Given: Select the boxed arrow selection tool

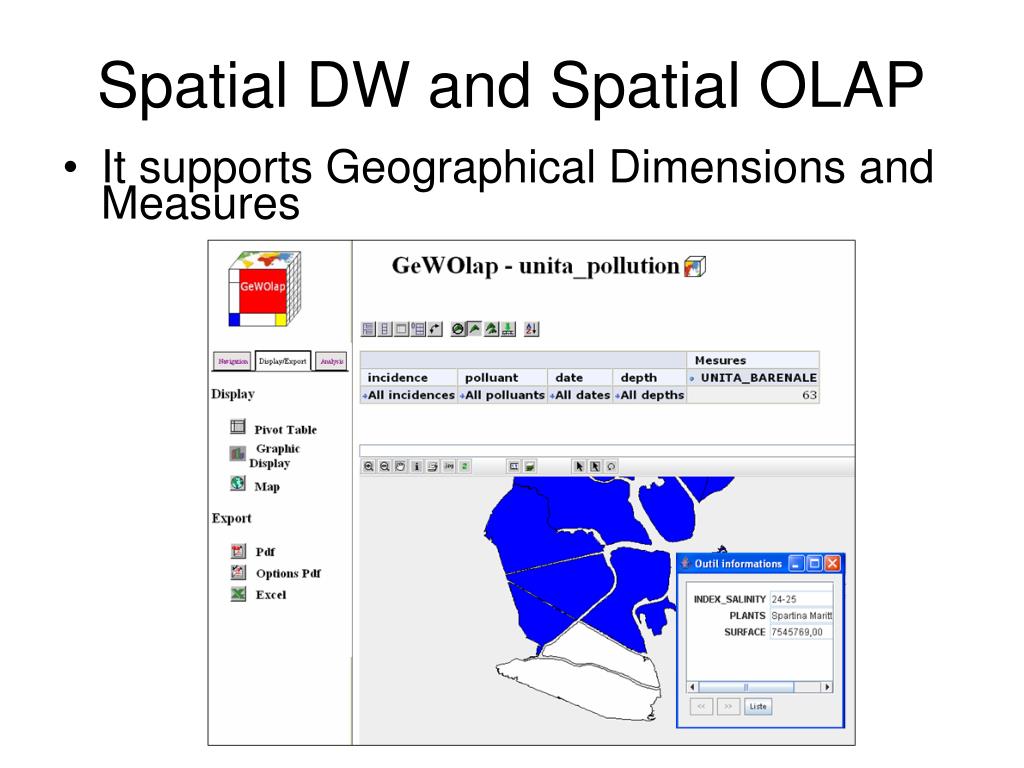Looking at the screenshot, I should tap(595, 466).
